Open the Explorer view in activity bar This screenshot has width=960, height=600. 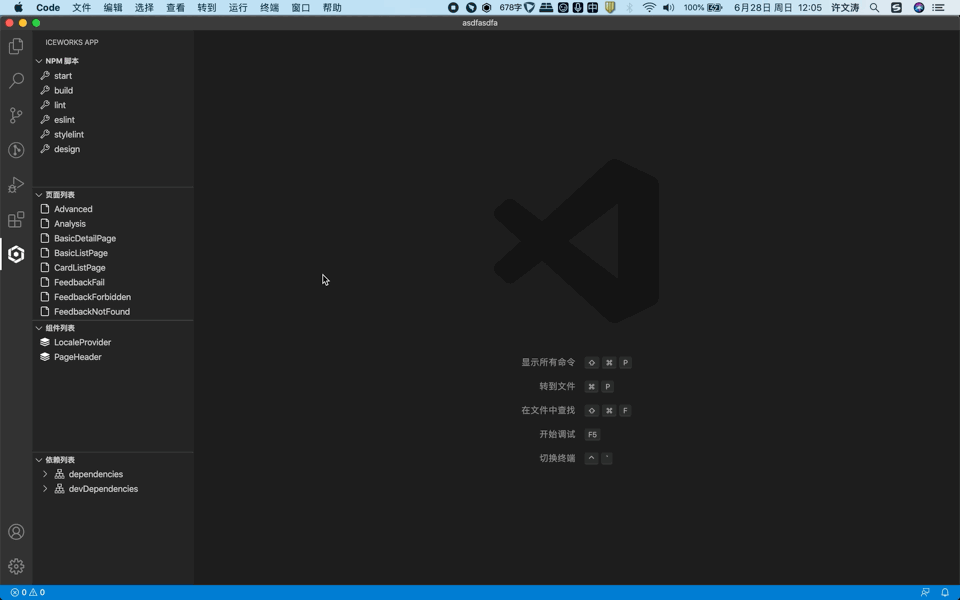[17, 46]
